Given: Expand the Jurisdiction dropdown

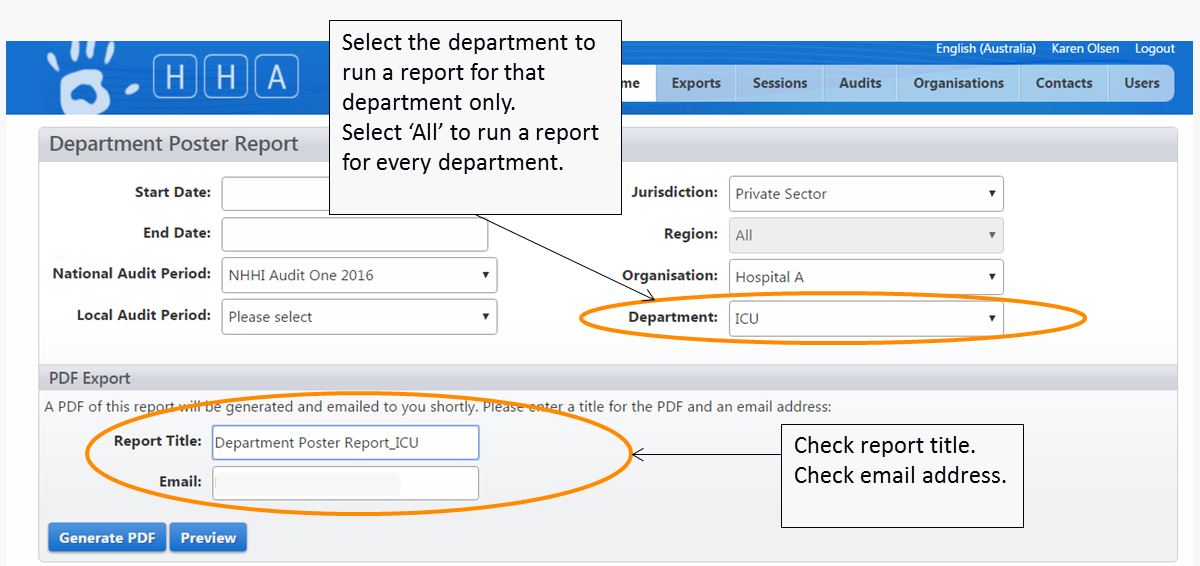Looking at the screenshot, I should [x=866, y=194].
